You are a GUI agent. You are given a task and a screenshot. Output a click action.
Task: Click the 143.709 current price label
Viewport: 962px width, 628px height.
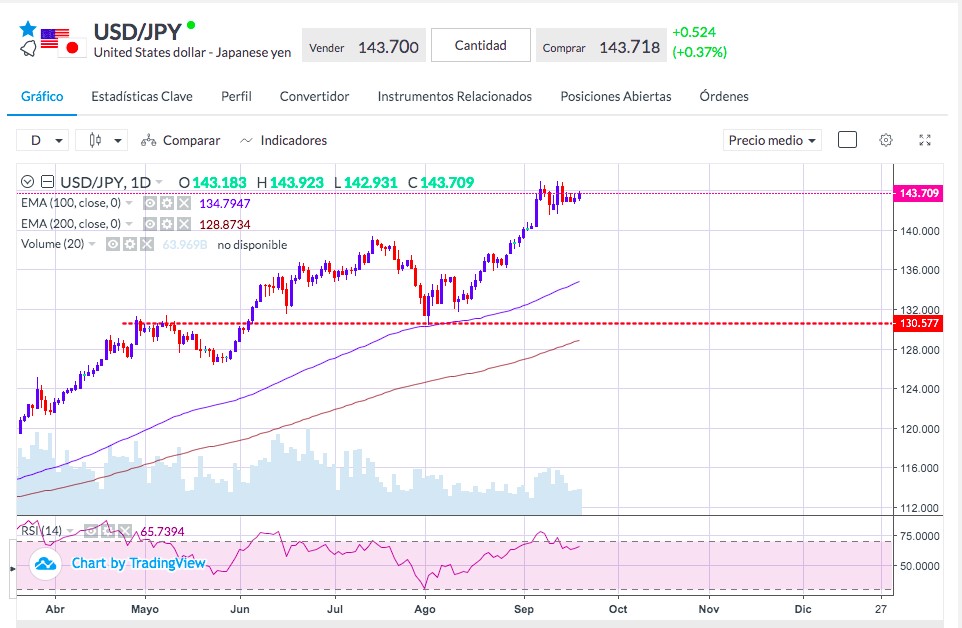tap(918, 193)
